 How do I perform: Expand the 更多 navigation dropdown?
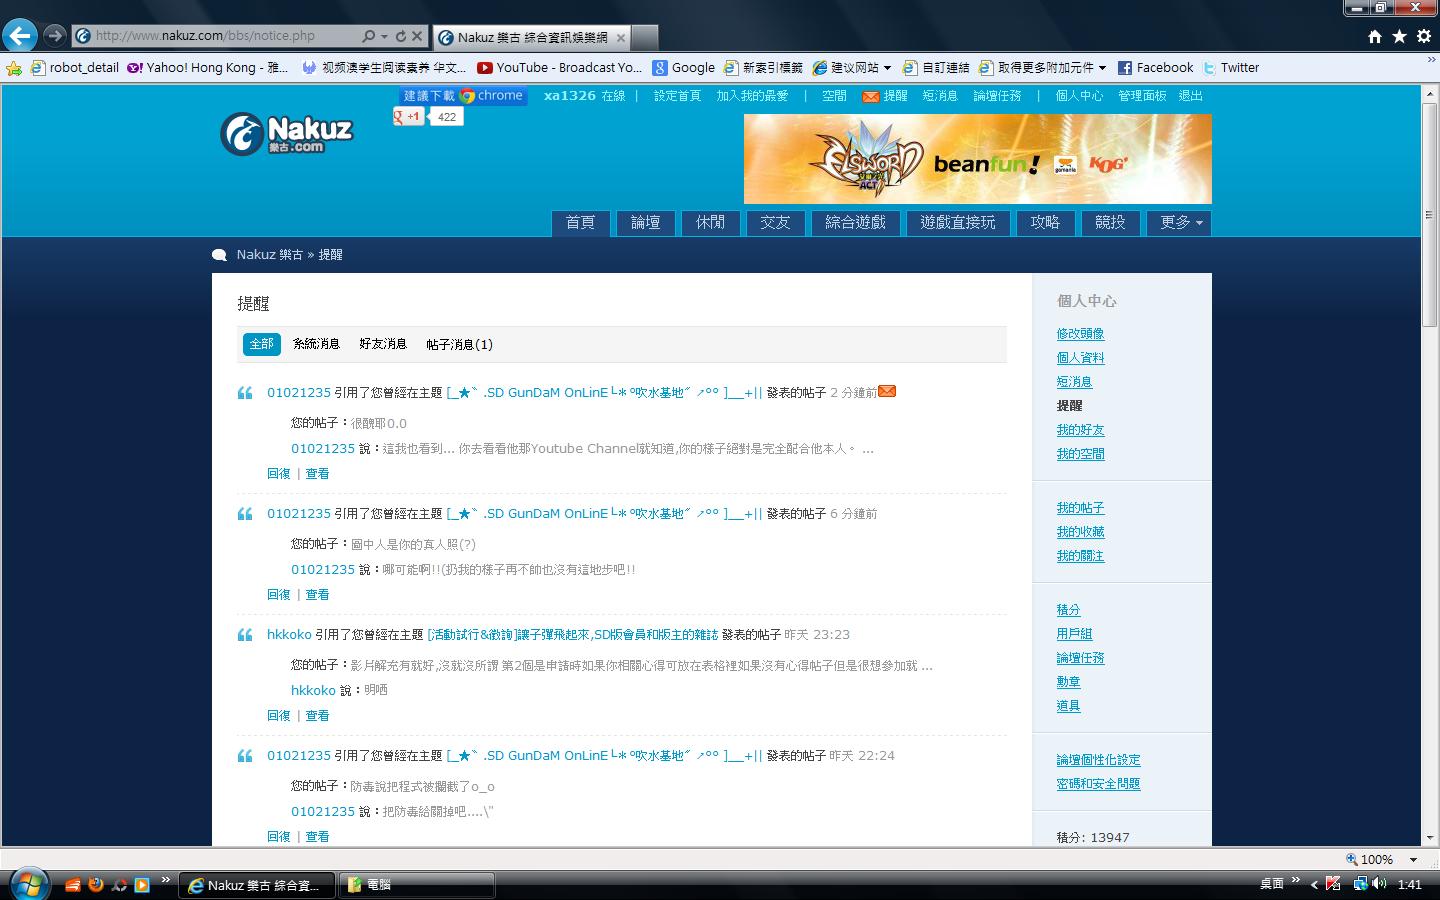(1180, 222)
